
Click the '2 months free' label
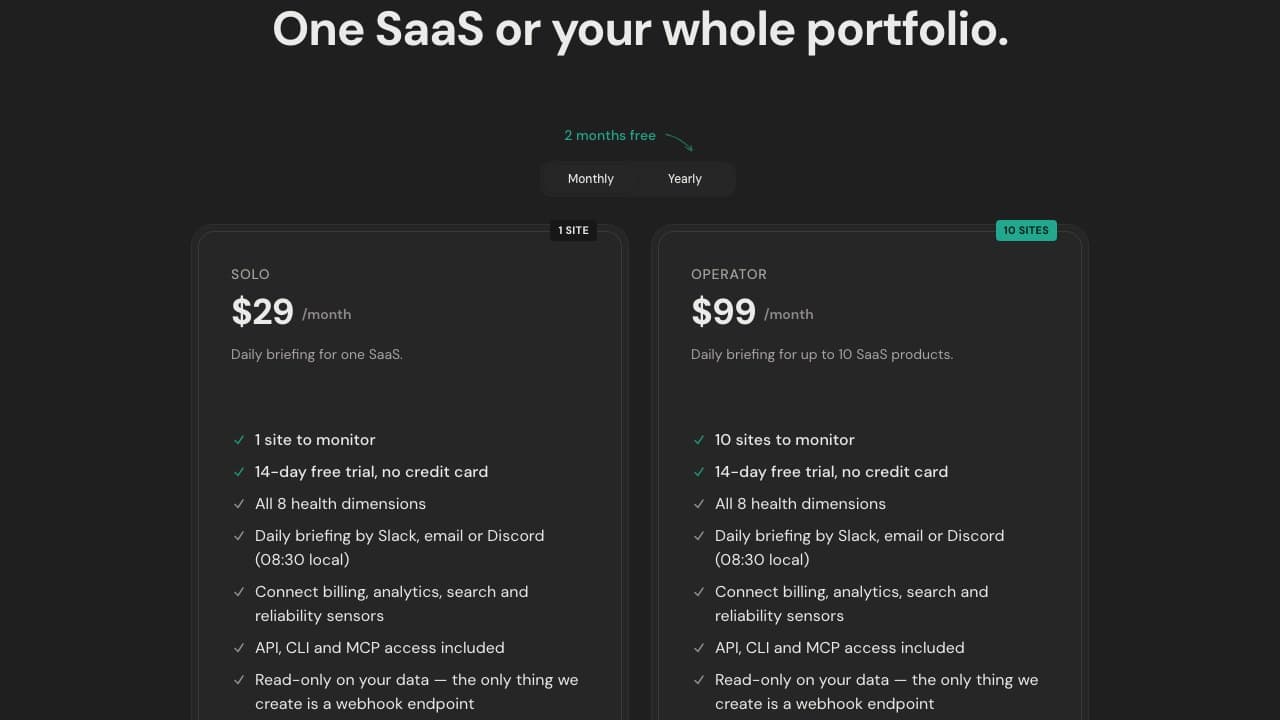(610, 135)
